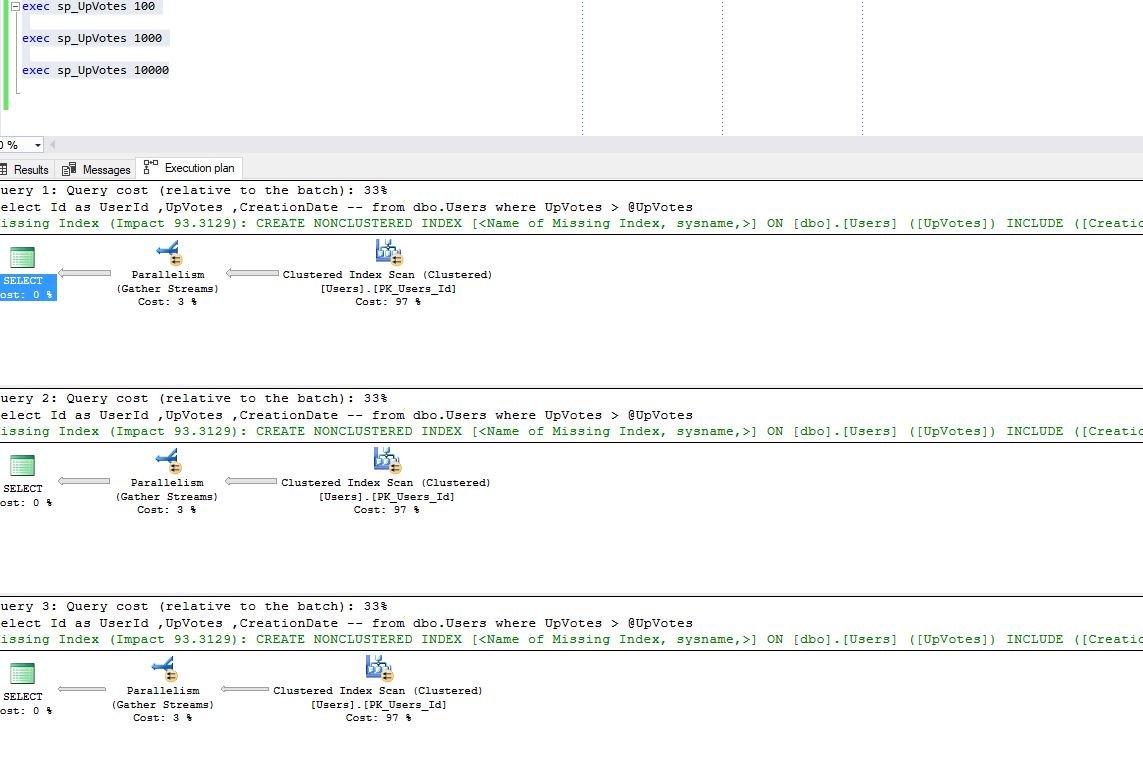Click Query 2's Clustered Index Scan icon

387,461
